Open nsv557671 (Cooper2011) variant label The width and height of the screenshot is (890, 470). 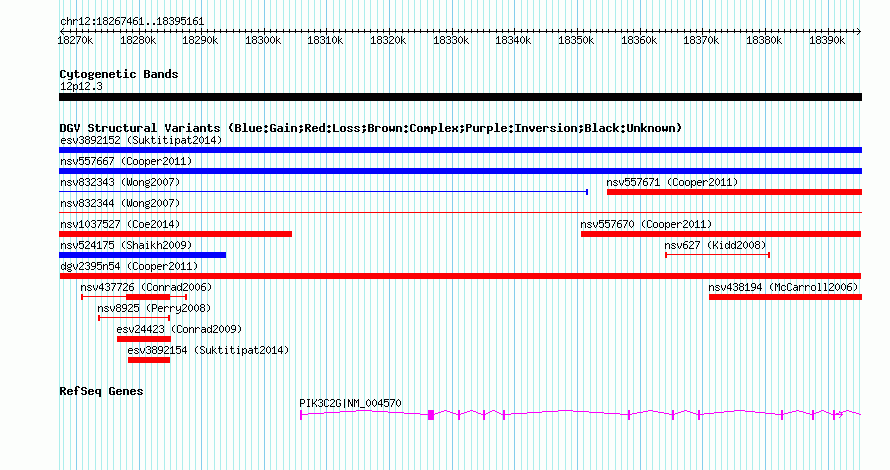tap(672, 182)
